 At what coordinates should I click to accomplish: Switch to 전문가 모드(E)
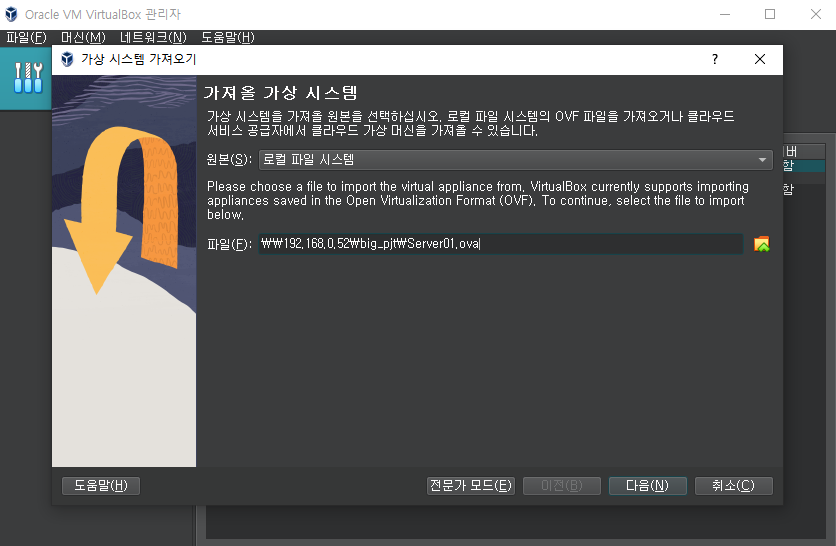coord(471,486)
